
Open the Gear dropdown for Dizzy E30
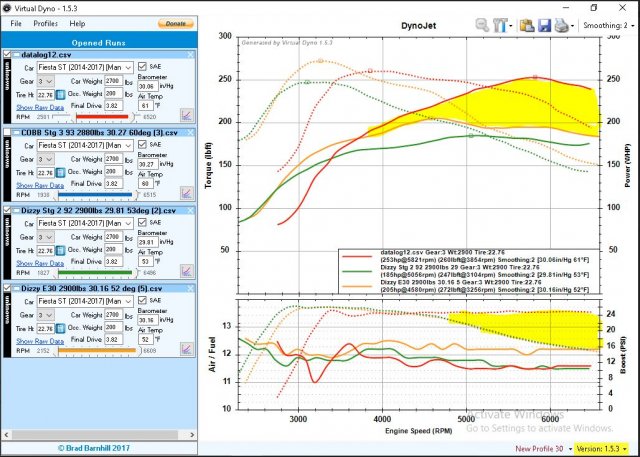(x=46, y=315)
